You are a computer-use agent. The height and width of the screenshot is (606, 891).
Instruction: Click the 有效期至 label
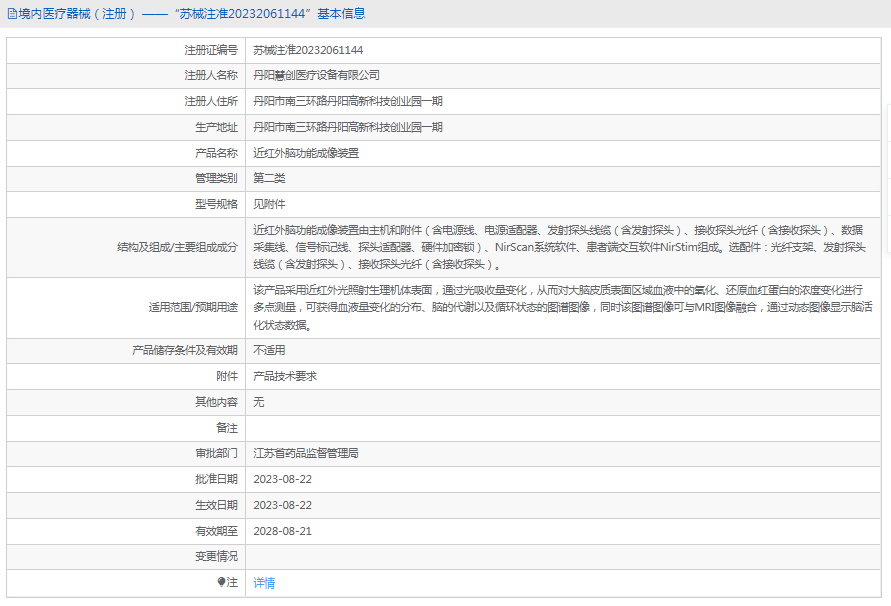coord(216,531)
